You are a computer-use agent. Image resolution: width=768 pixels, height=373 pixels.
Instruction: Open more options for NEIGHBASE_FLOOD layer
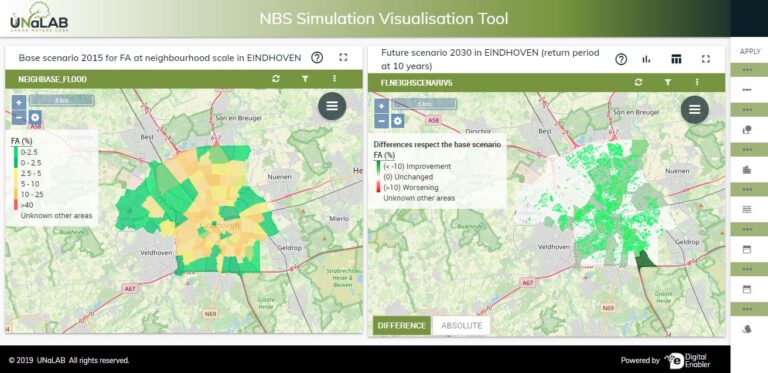[x=335, y=79]
